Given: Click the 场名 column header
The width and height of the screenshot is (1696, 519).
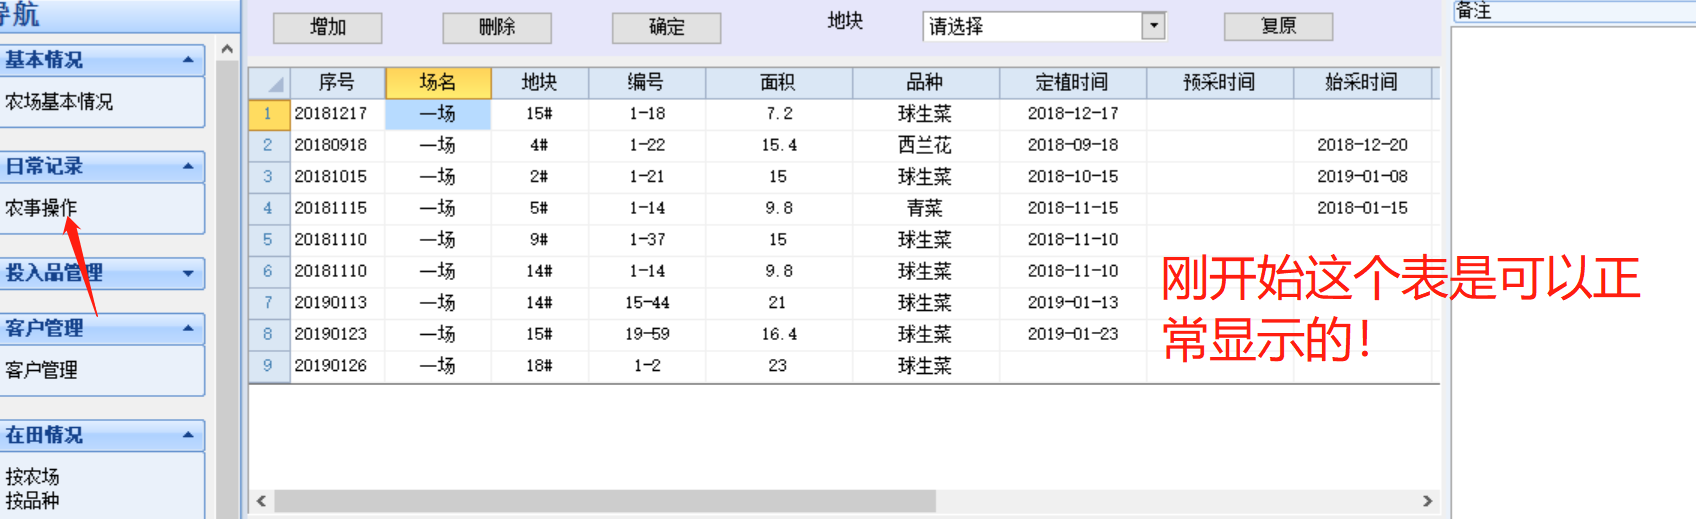Looking at the screenshot, I should (438, 82).
